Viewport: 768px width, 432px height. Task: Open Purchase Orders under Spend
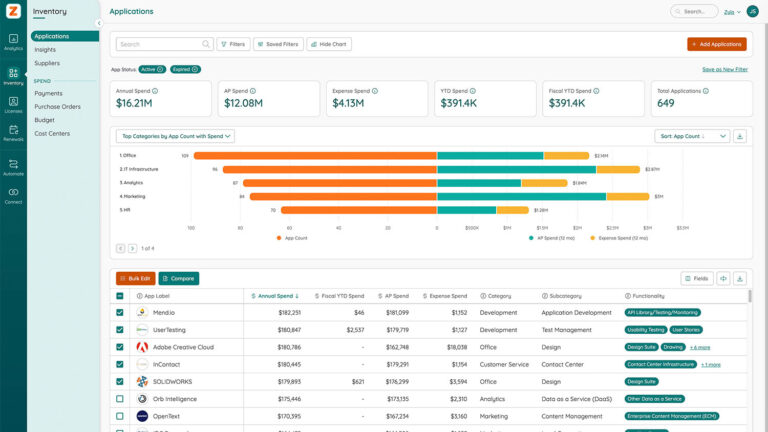coord(57,106)
